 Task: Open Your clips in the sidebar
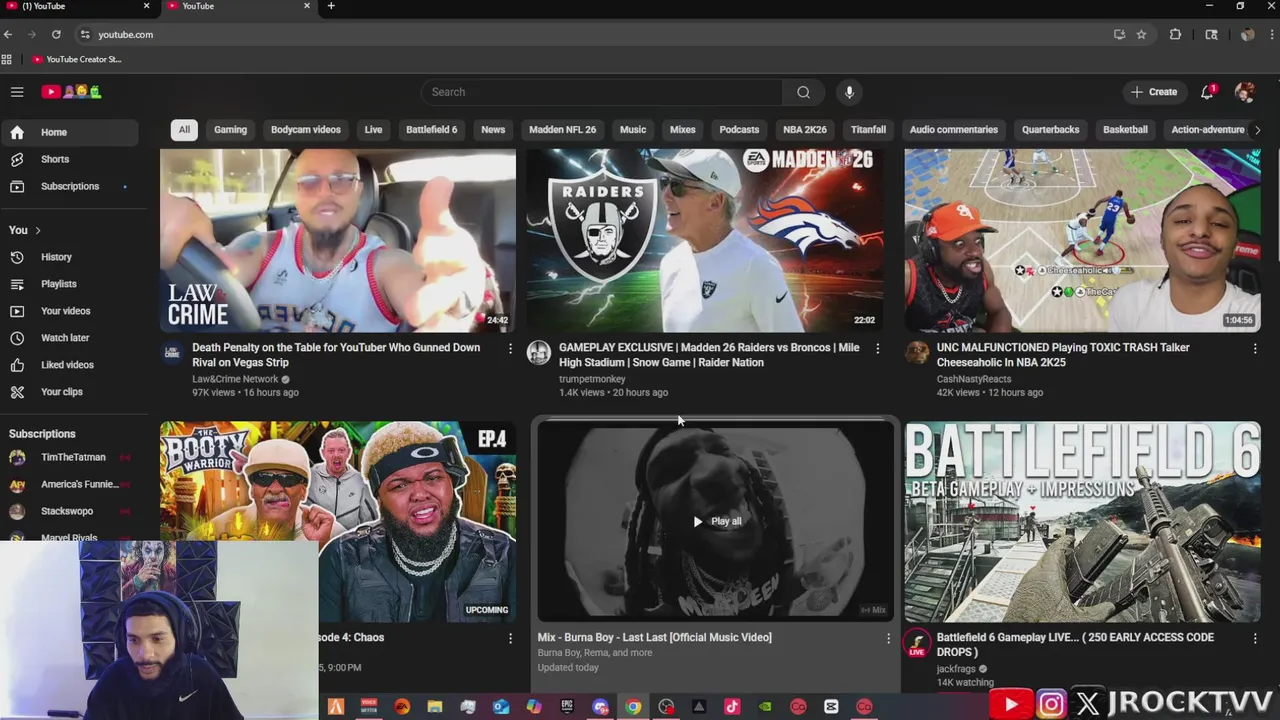(69, 392)
